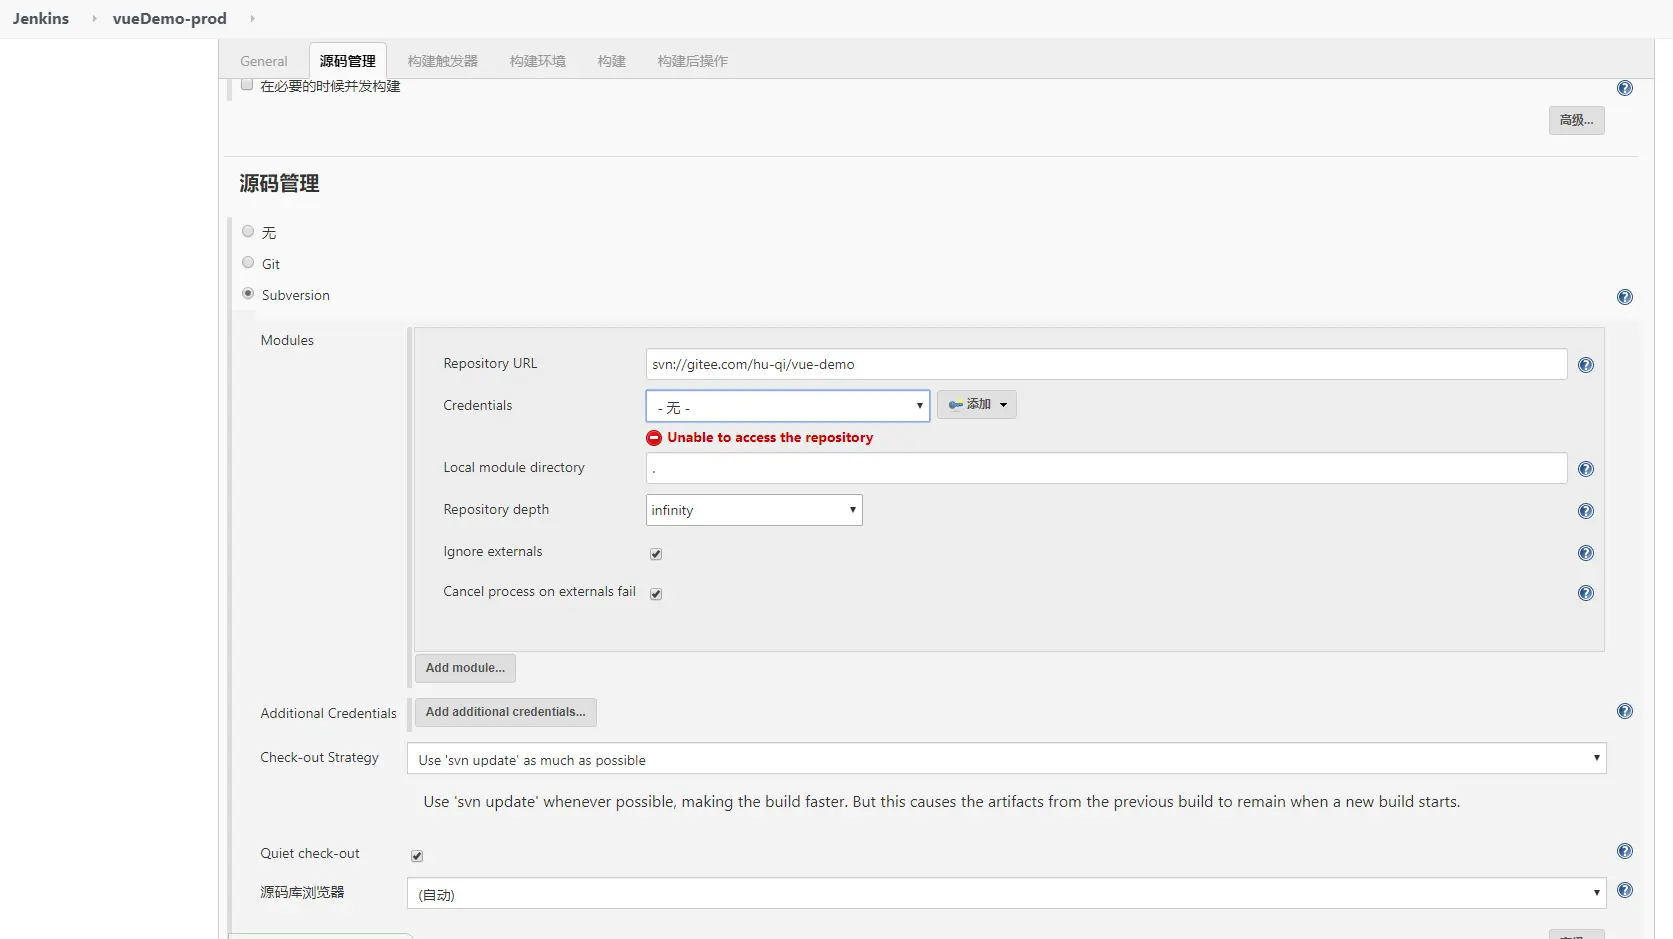Expand the 添加 credentials dropdown button

point(977,405)
